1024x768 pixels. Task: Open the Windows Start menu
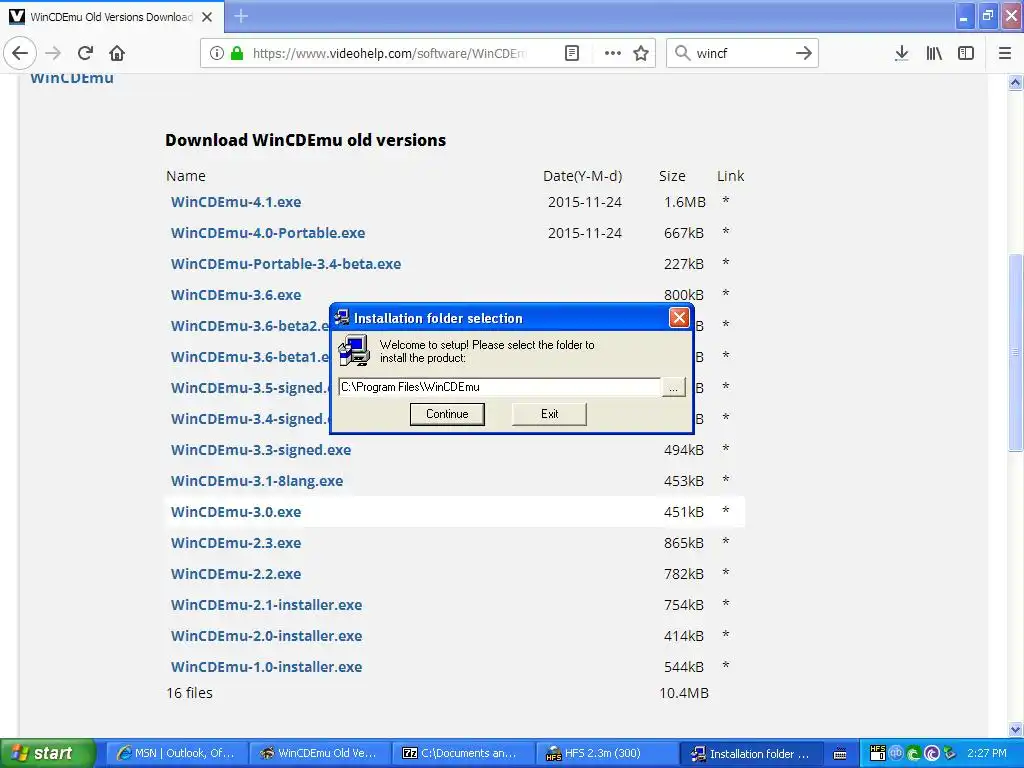click(47, 753)
